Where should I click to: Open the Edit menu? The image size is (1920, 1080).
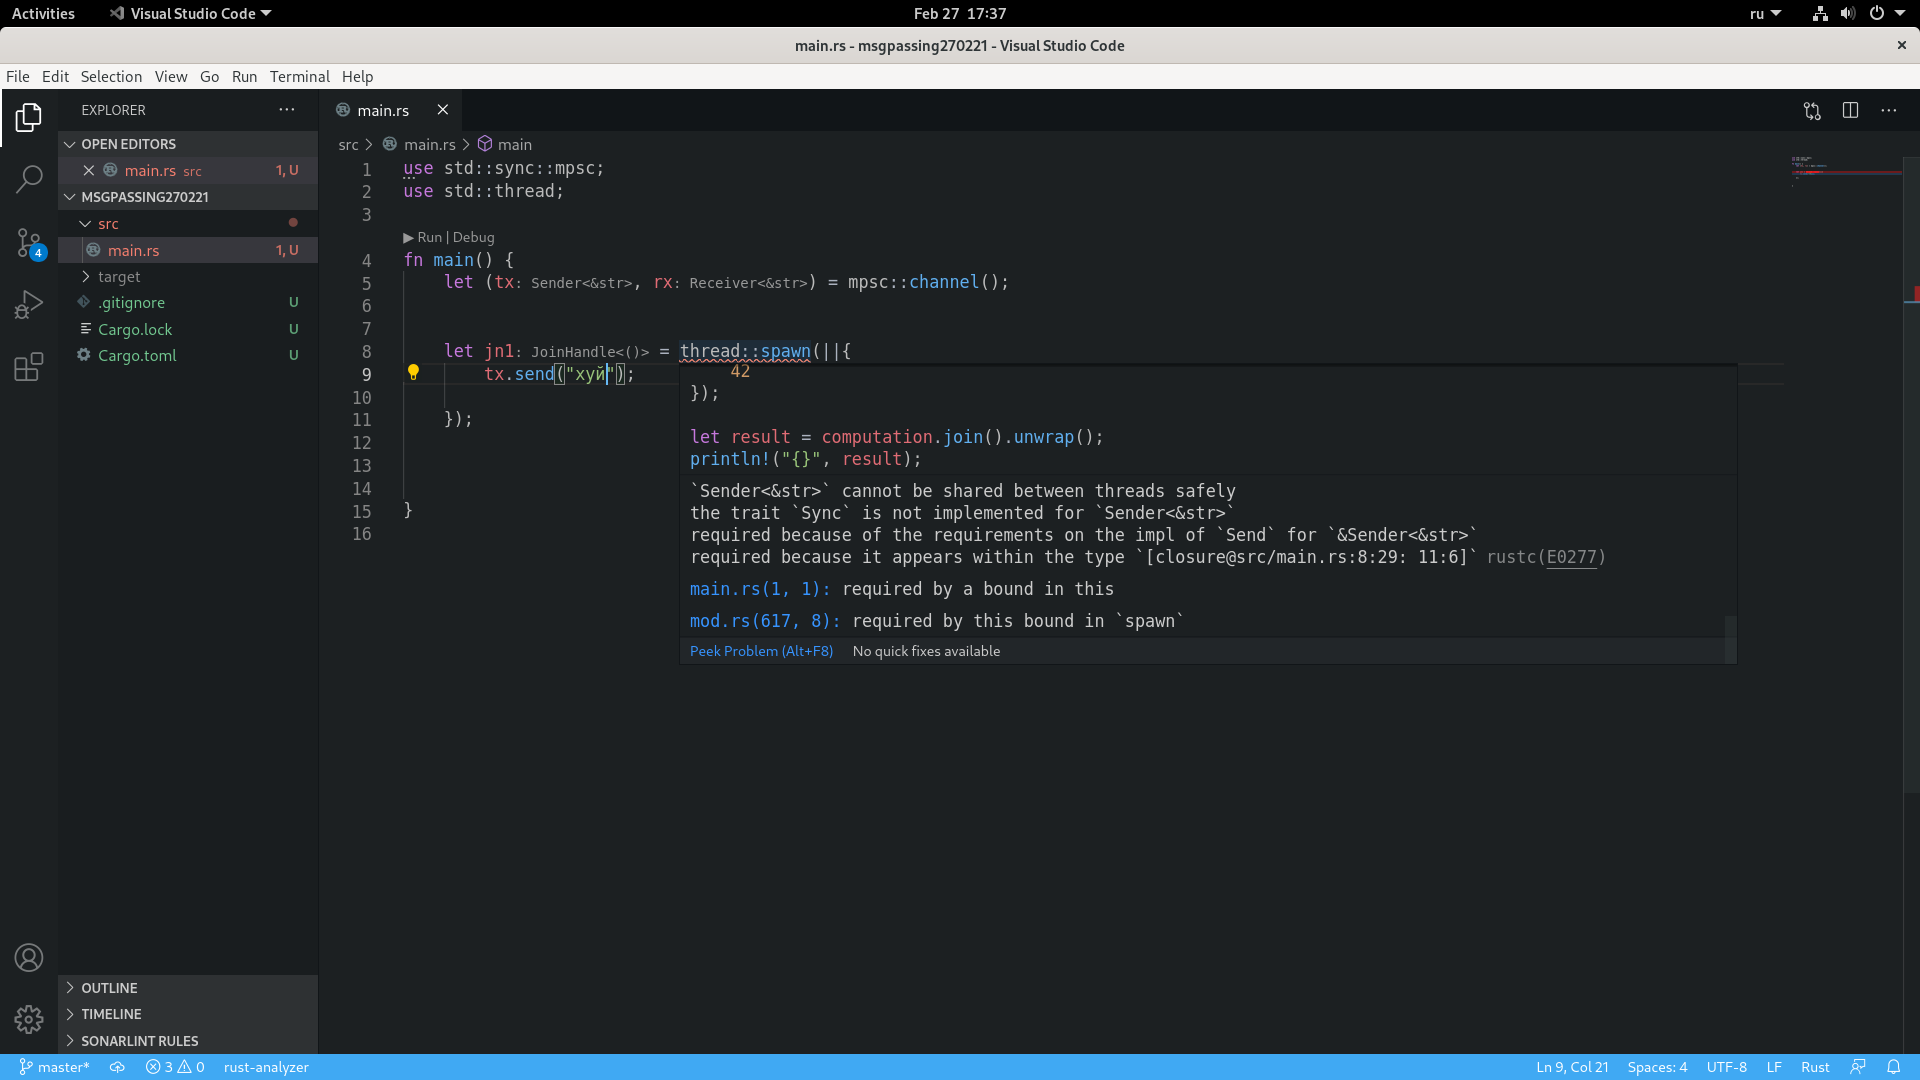tap(55, 77)
